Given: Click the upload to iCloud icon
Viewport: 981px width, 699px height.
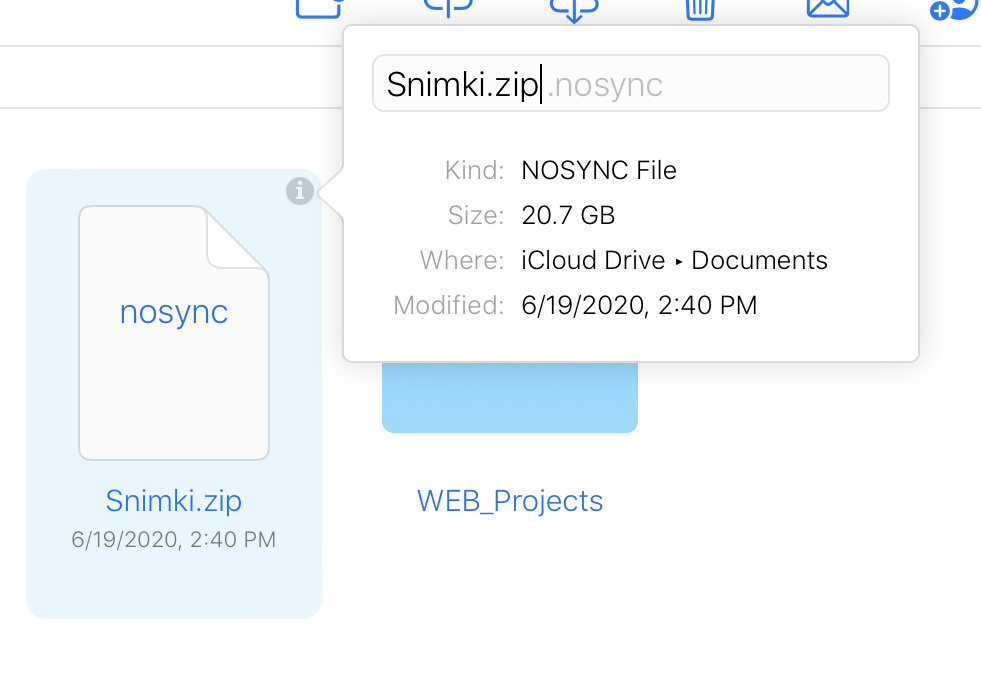Looking at the screenshot, I should 448,8.
